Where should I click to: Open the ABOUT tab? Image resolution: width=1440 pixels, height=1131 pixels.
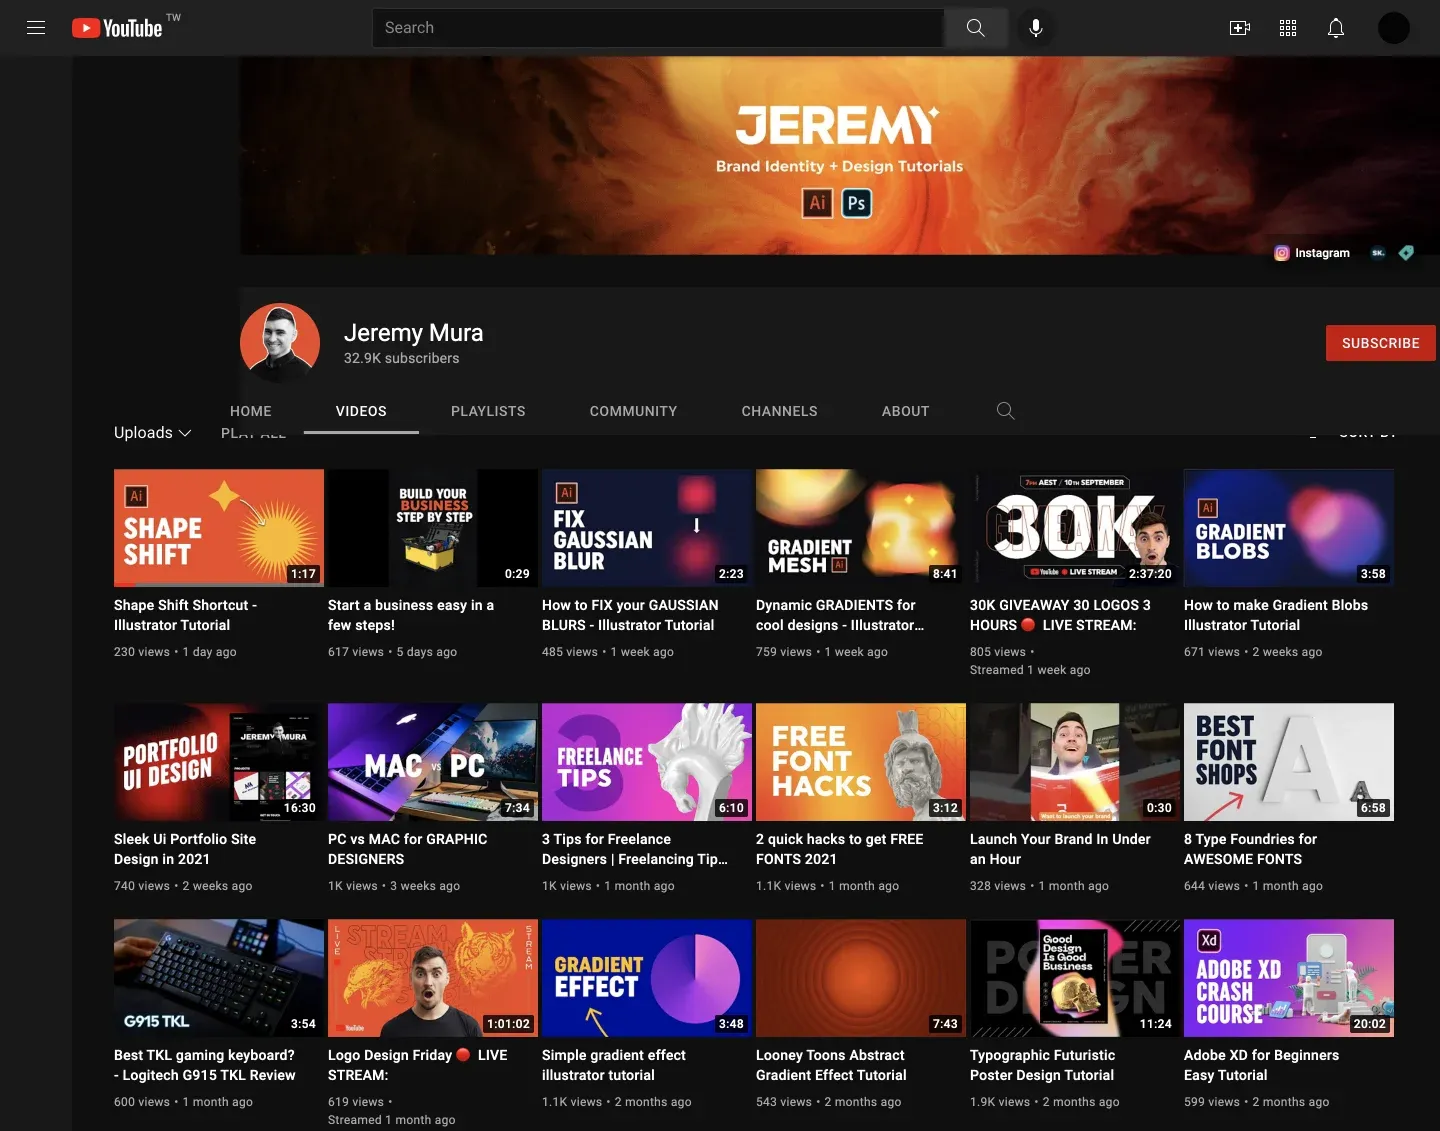pos(906,411)
